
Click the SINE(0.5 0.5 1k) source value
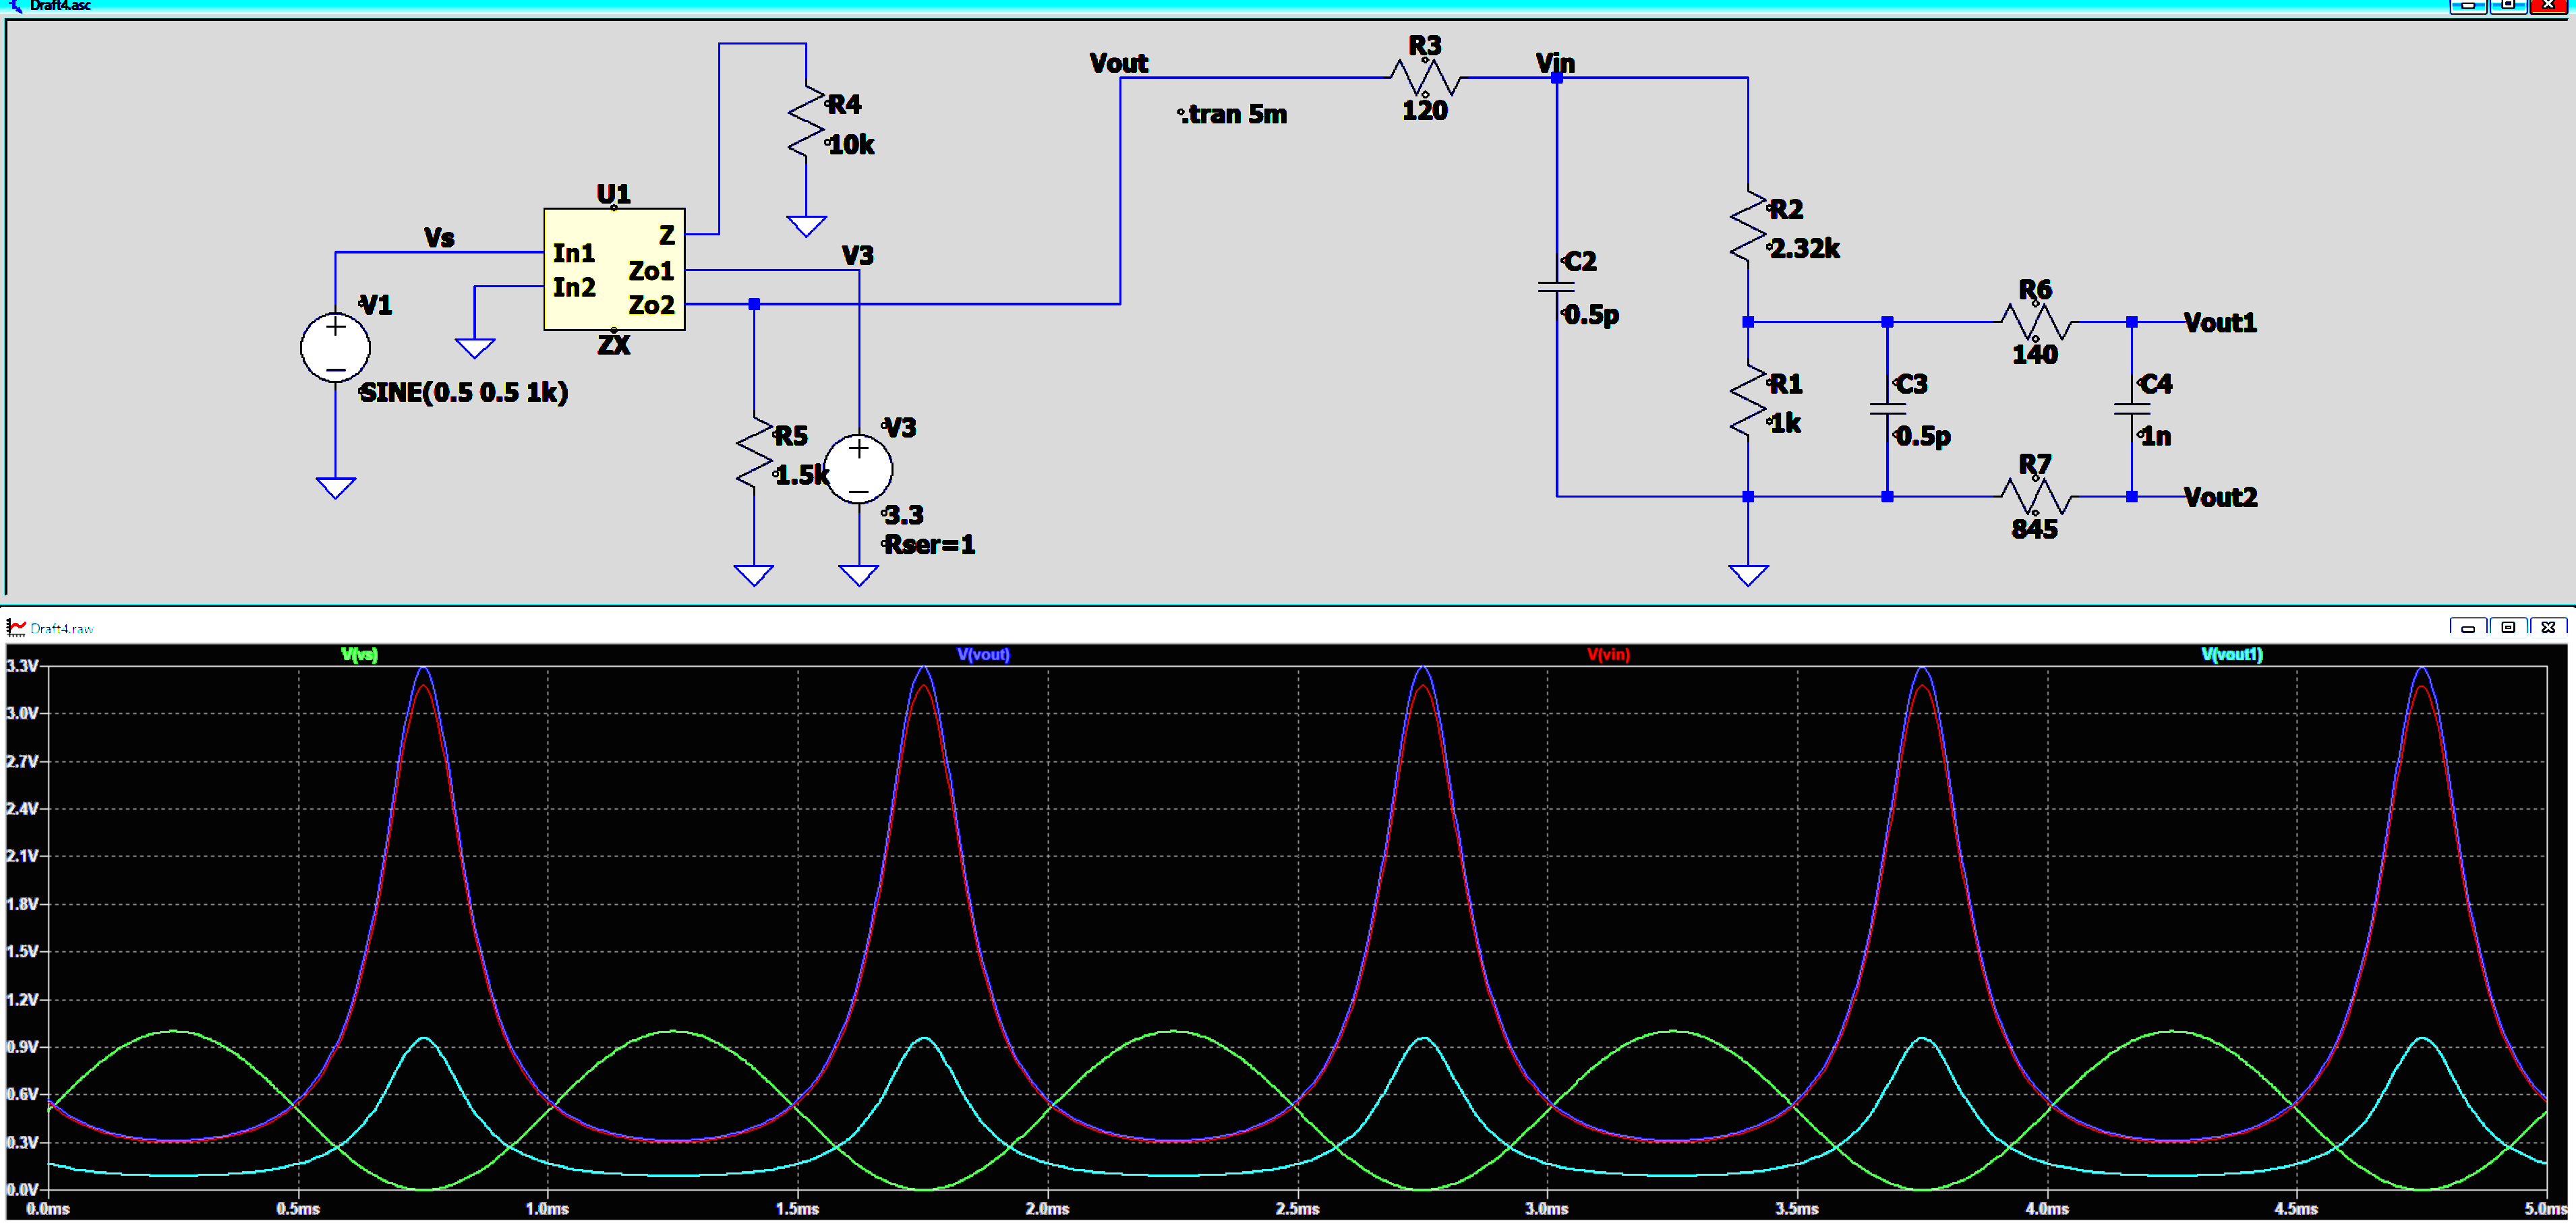point(463,393)
